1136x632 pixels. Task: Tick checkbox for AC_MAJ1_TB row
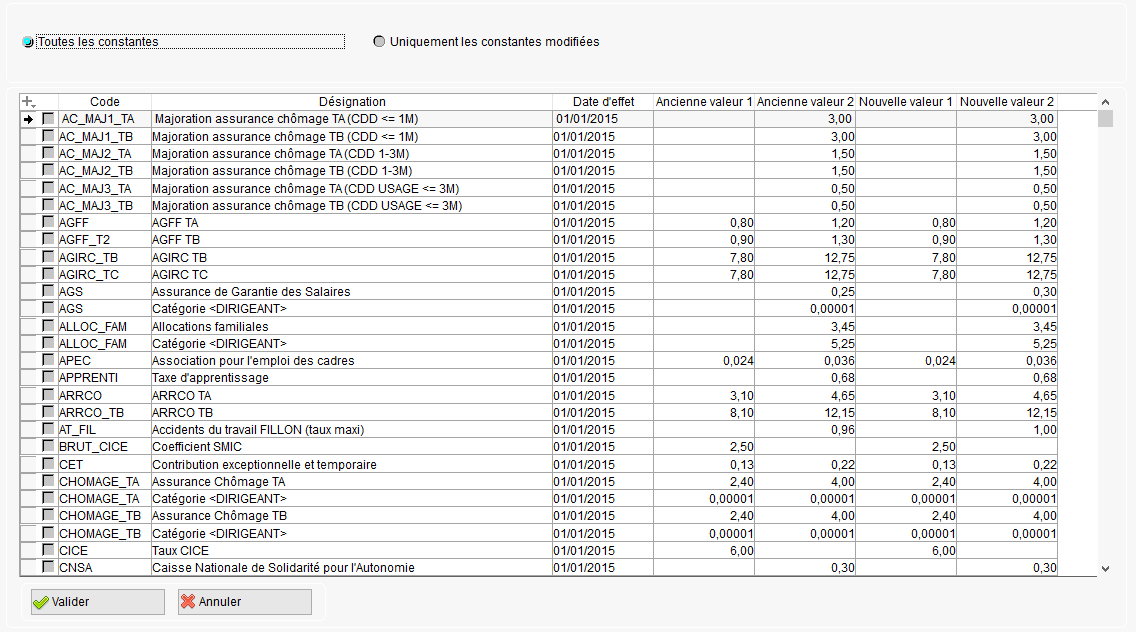48,136
